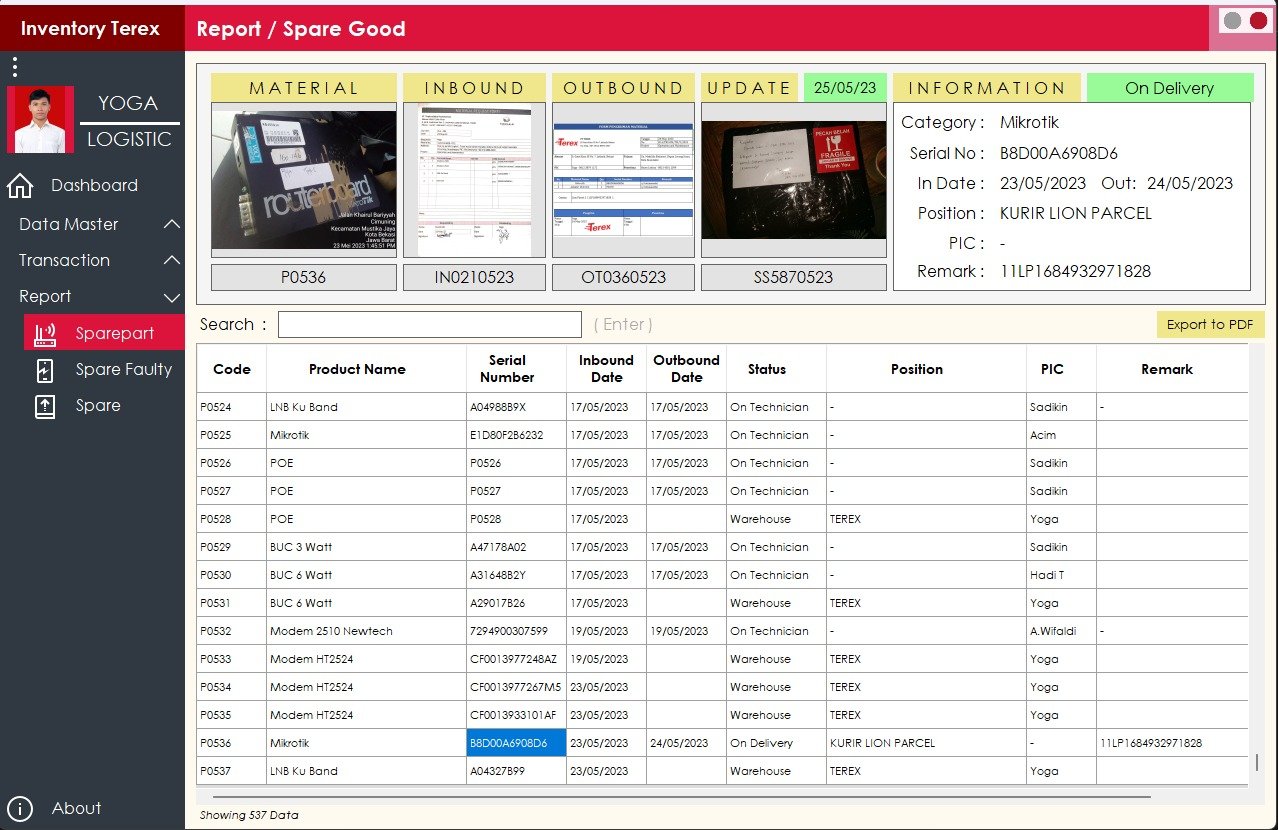This screenshot has width=1278, height=830.
Task: Open the Dashboard page
Action: pos(94,185)
